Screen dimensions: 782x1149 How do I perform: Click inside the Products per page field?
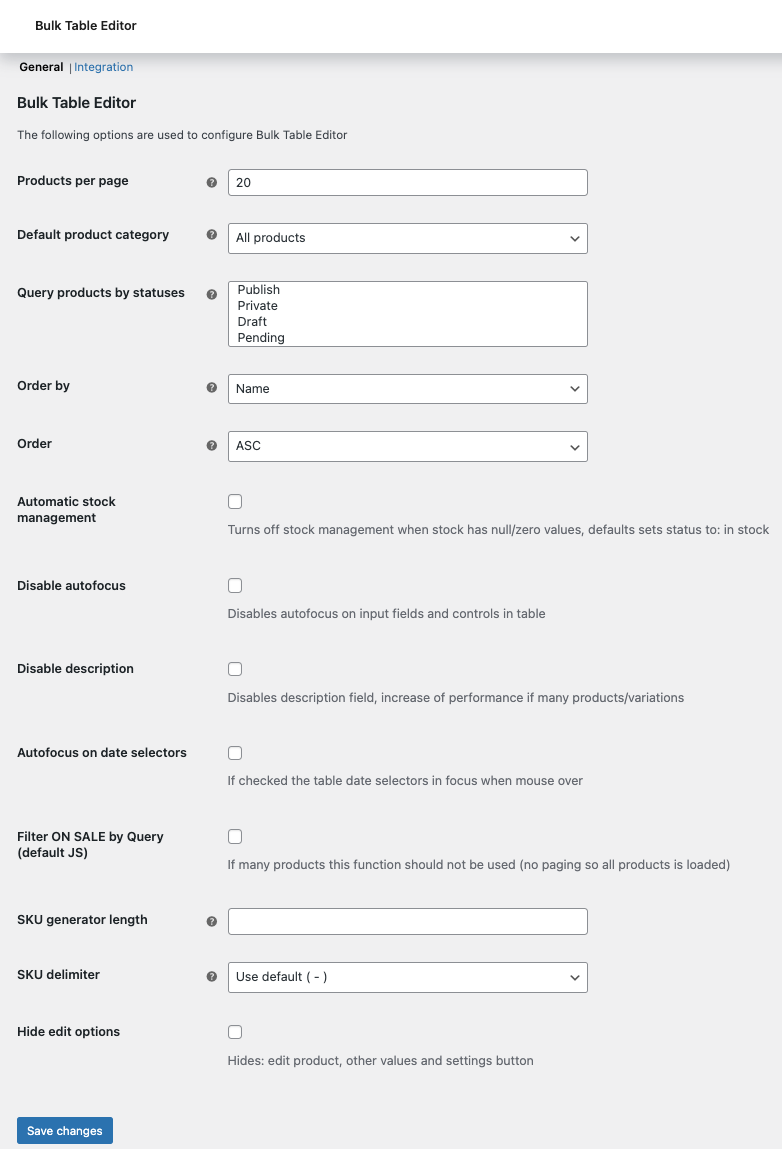pos(407,182)
